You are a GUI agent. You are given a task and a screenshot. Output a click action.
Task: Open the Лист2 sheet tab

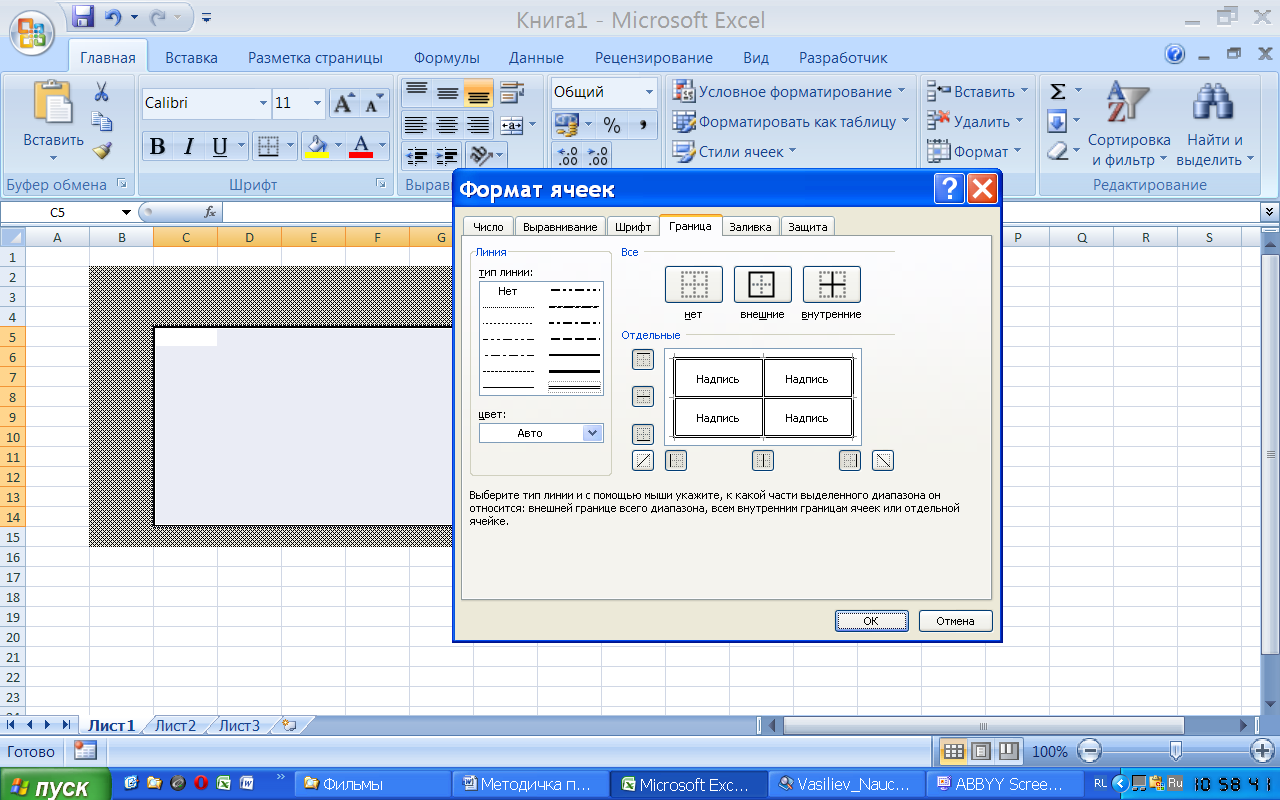176,726
